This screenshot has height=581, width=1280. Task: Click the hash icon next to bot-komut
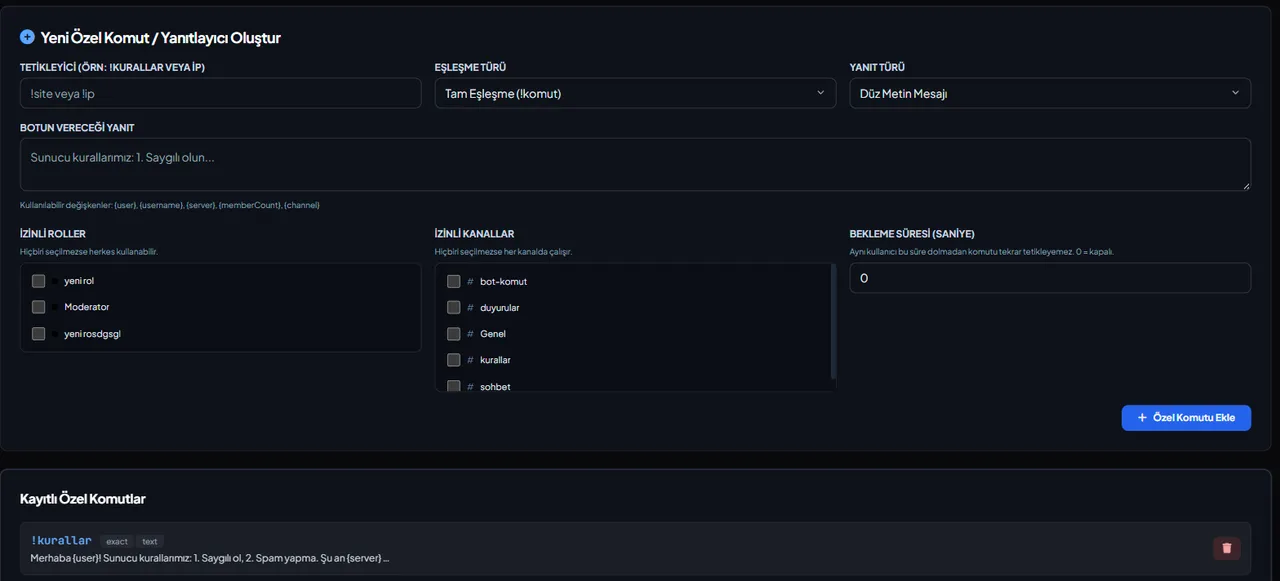pyautogui.click(x=470, y=282)
